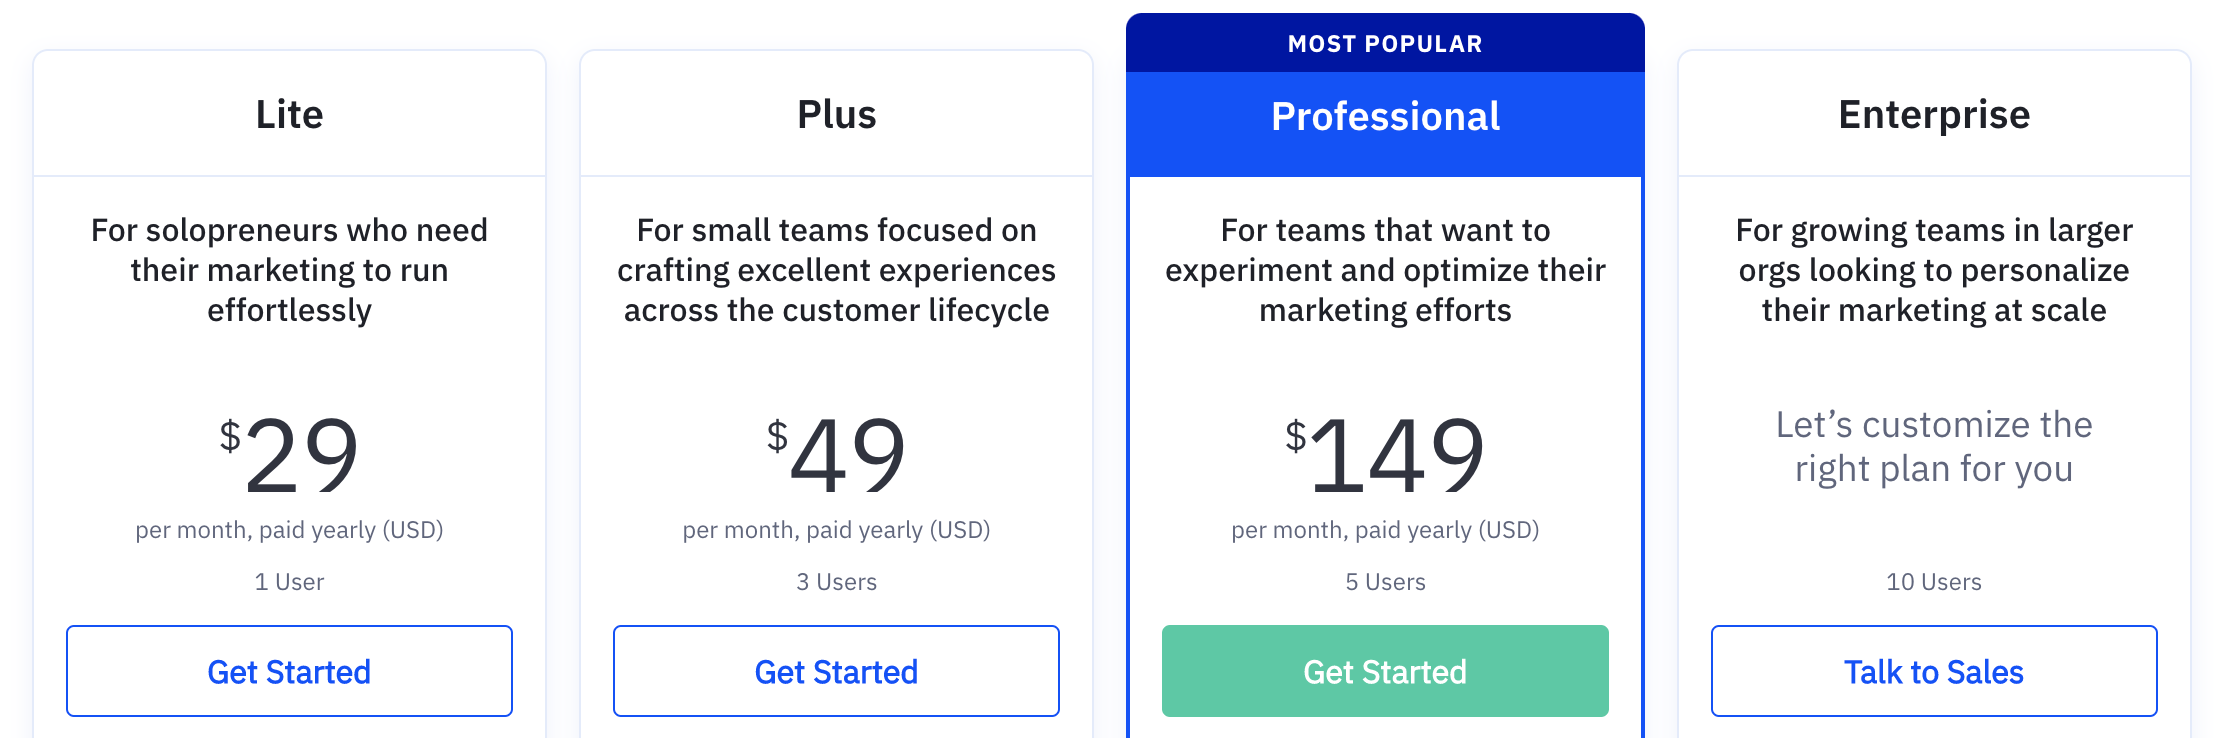
Task: Click the Enterprise custom plan text
Action: (x=1934, y=447)
